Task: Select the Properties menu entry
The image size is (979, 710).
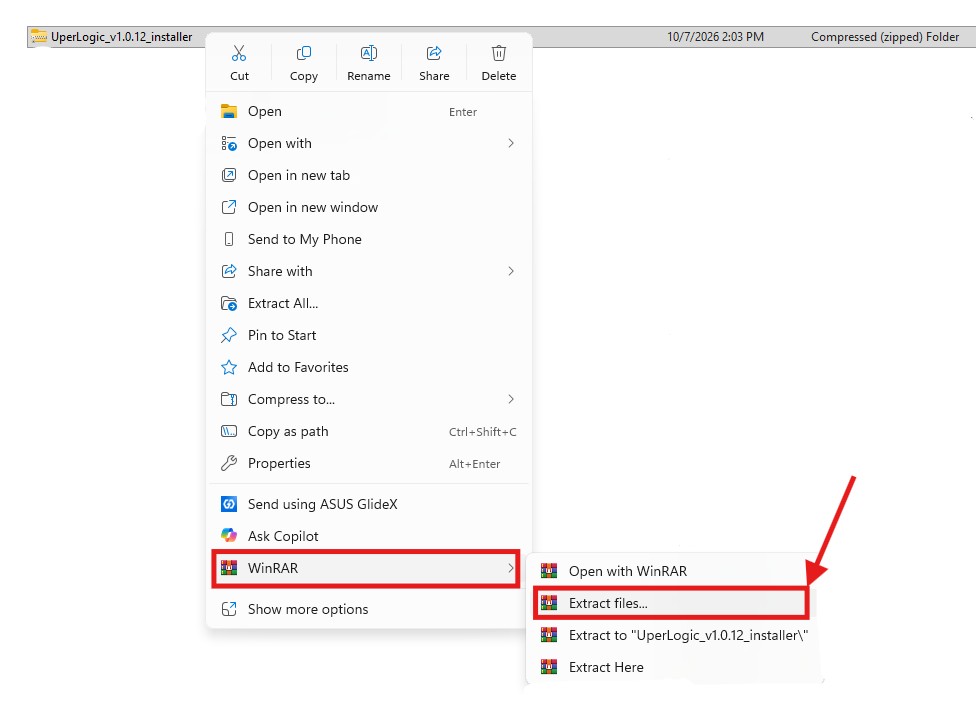Action: (369, 463)
